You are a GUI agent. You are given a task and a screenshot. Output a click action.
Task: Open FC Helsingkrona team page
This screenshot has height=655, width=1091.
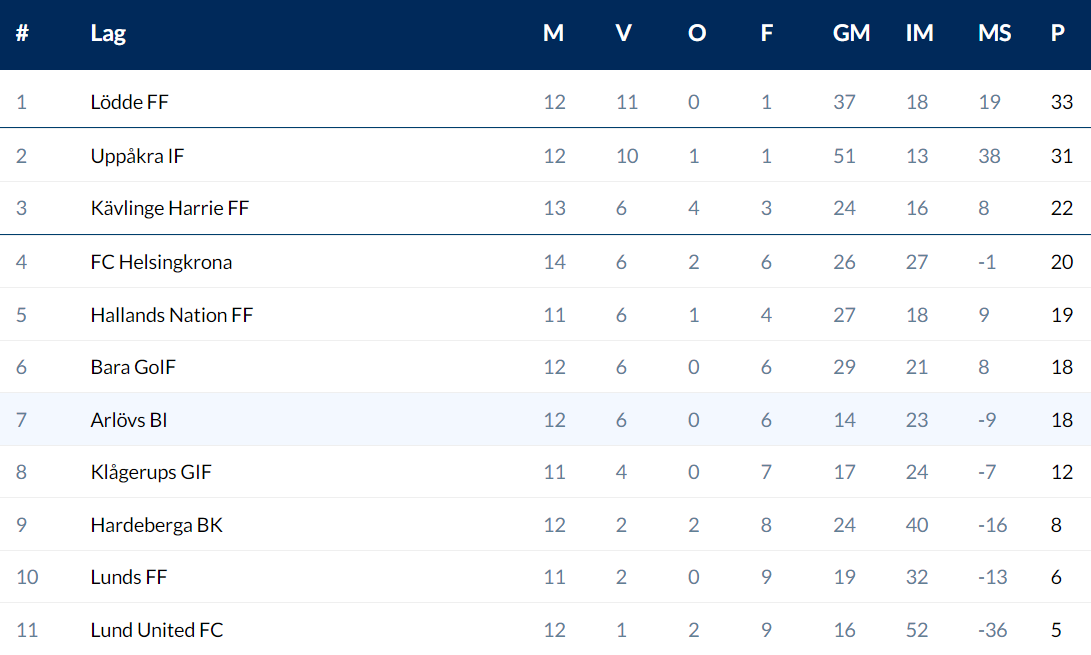161,262
